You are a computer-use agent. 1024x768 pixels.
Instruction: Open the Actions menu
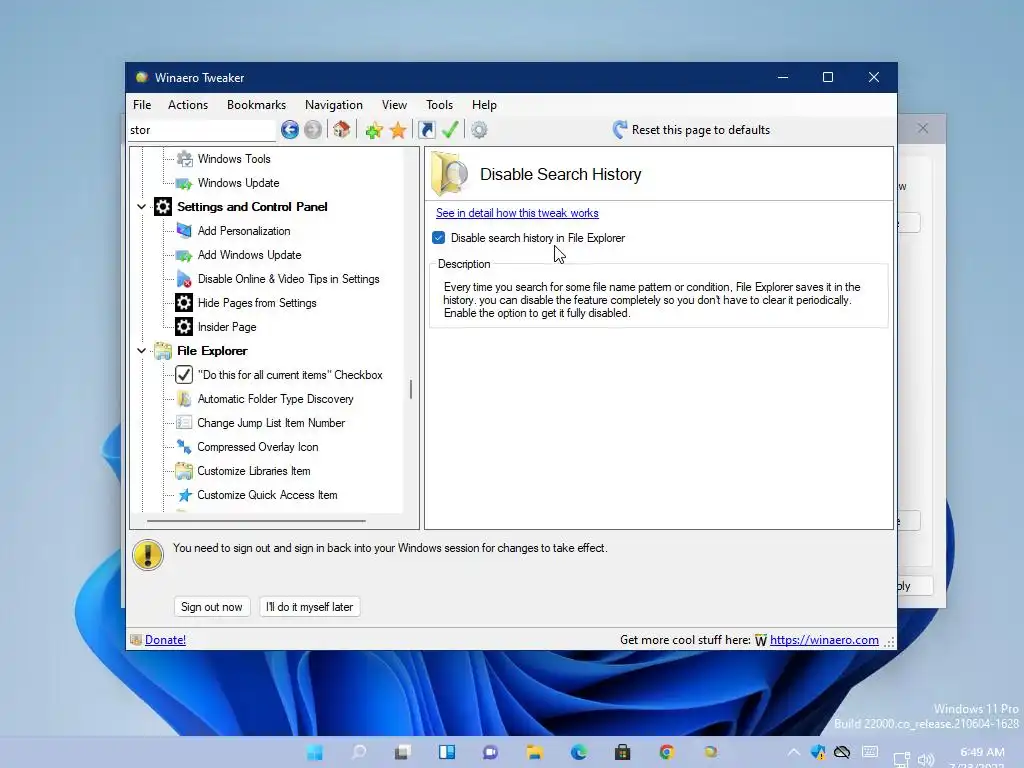[188, 104]
